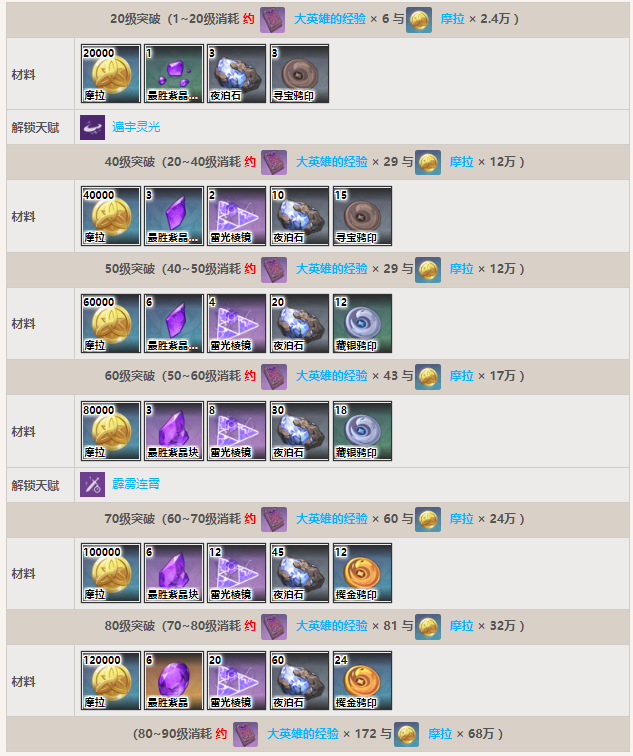
Task: Select the 夜泊石 icon with quantity 3
Action: 236,74
